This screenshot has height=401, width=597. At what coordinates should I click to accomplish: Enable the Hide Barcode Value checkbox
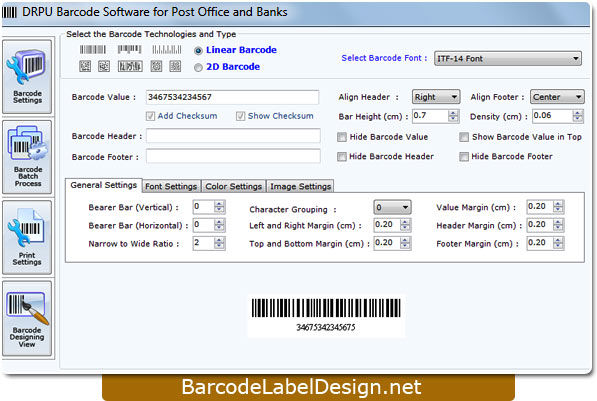(x=342, y=137)
